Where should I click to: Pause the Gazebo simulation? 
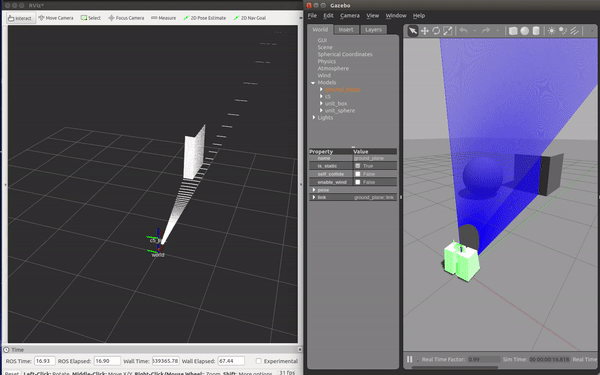pos(409,359)
